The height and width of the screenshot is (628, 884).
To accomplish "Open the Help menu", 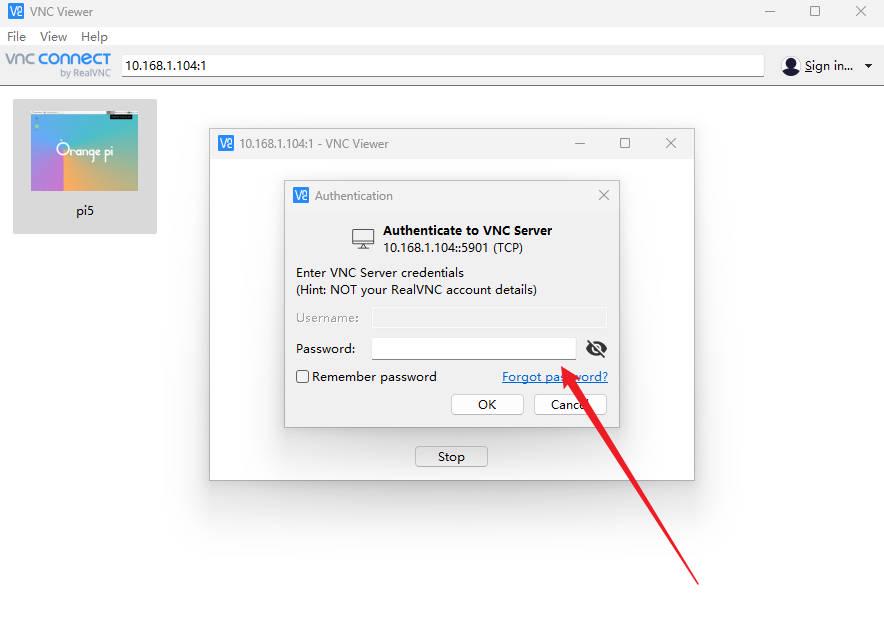I will 94,37.
